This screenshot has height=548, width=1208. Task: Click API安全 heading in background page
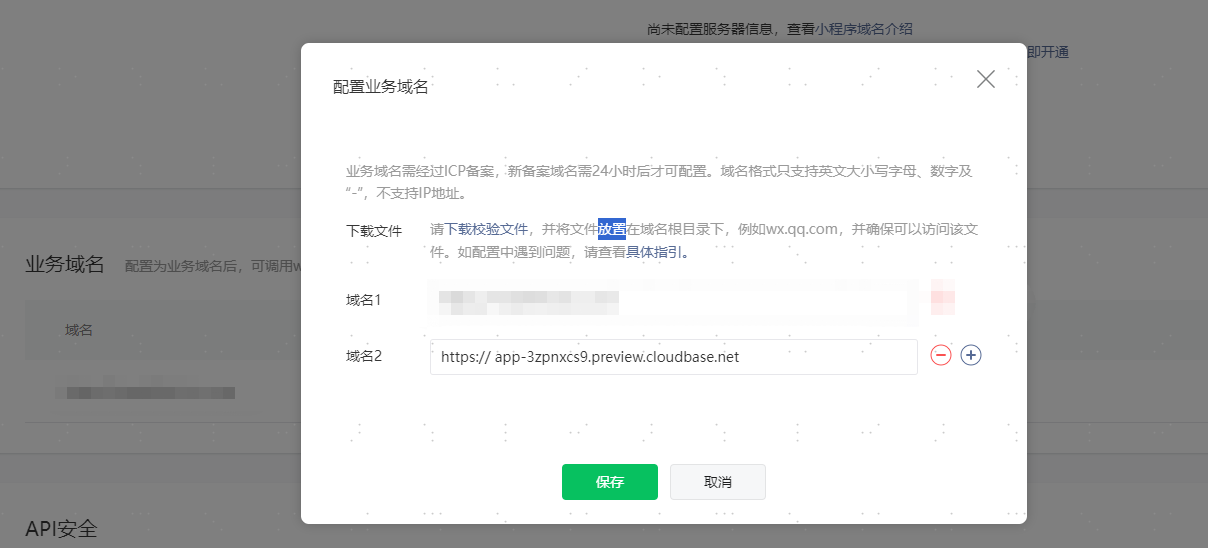[62, 529]
